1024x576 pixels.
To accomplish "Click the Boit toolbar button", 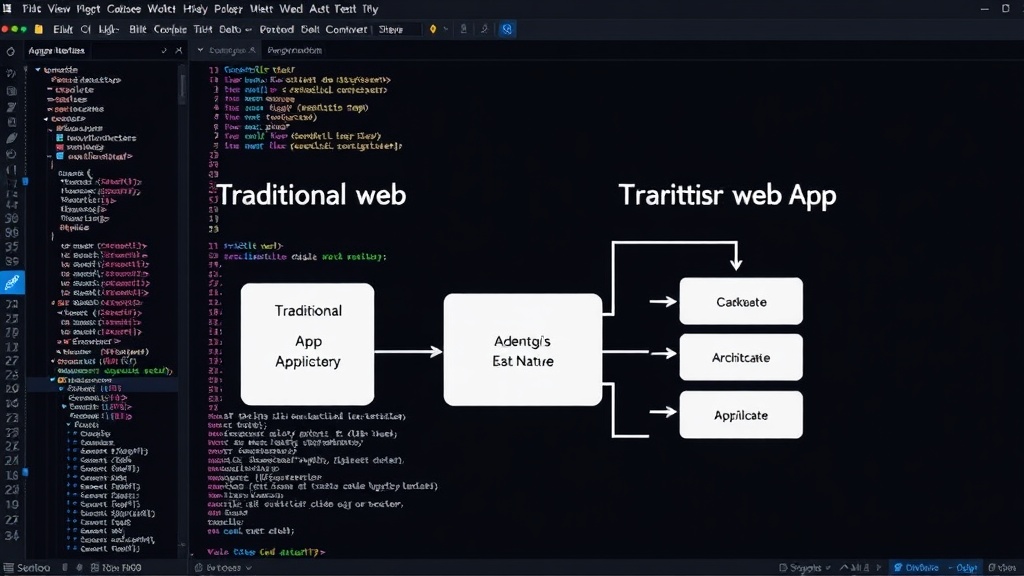I will 310,29.
